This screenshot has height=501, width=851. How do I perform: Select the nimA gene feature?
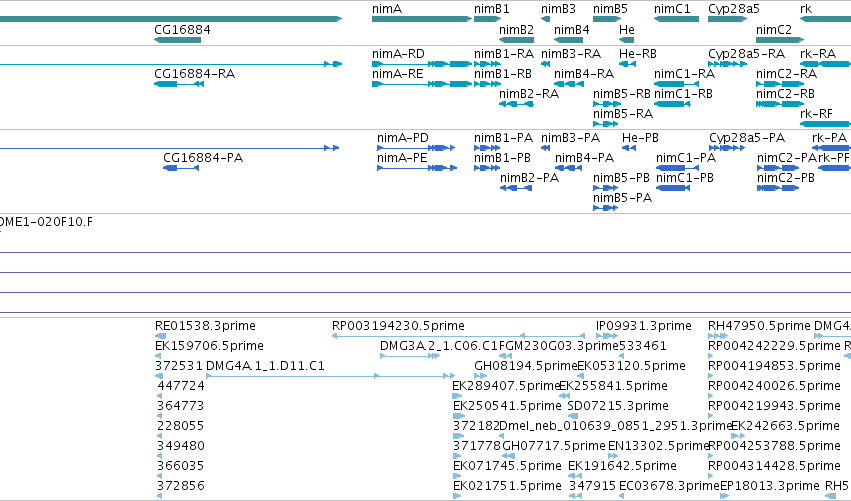(x=422, y=19)
